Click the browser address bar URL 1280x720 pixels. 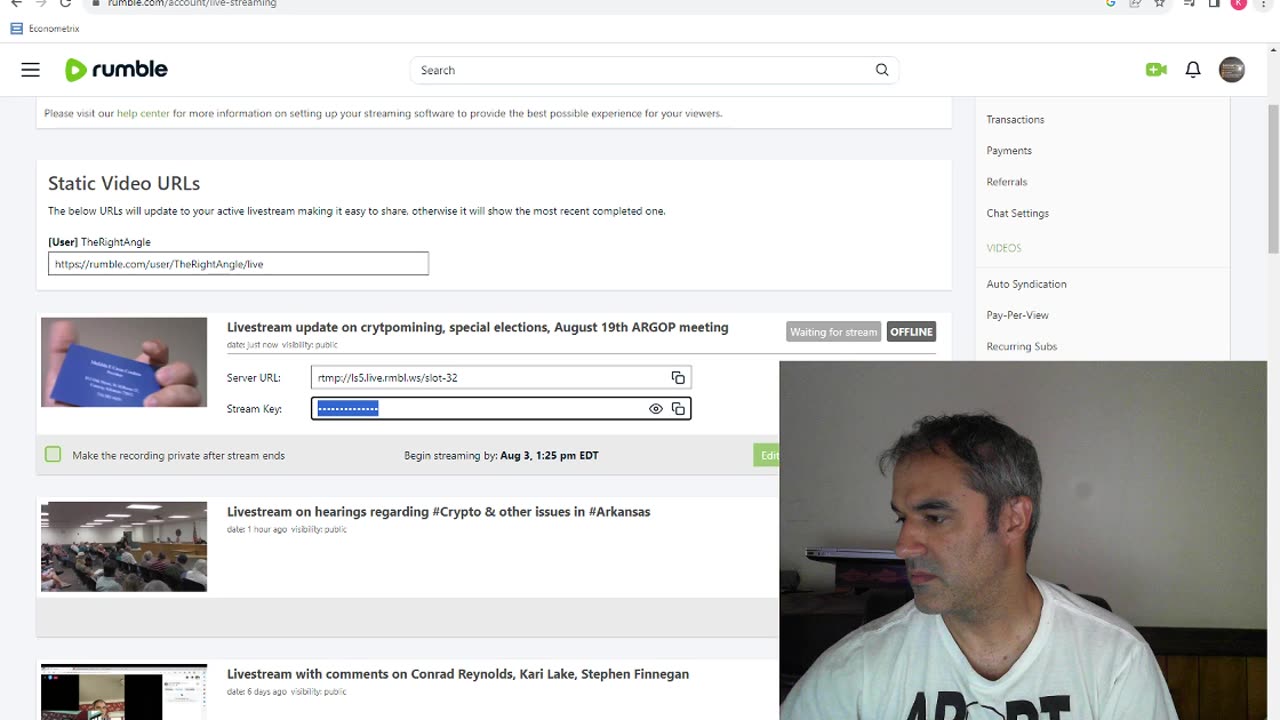pos(192,3)
